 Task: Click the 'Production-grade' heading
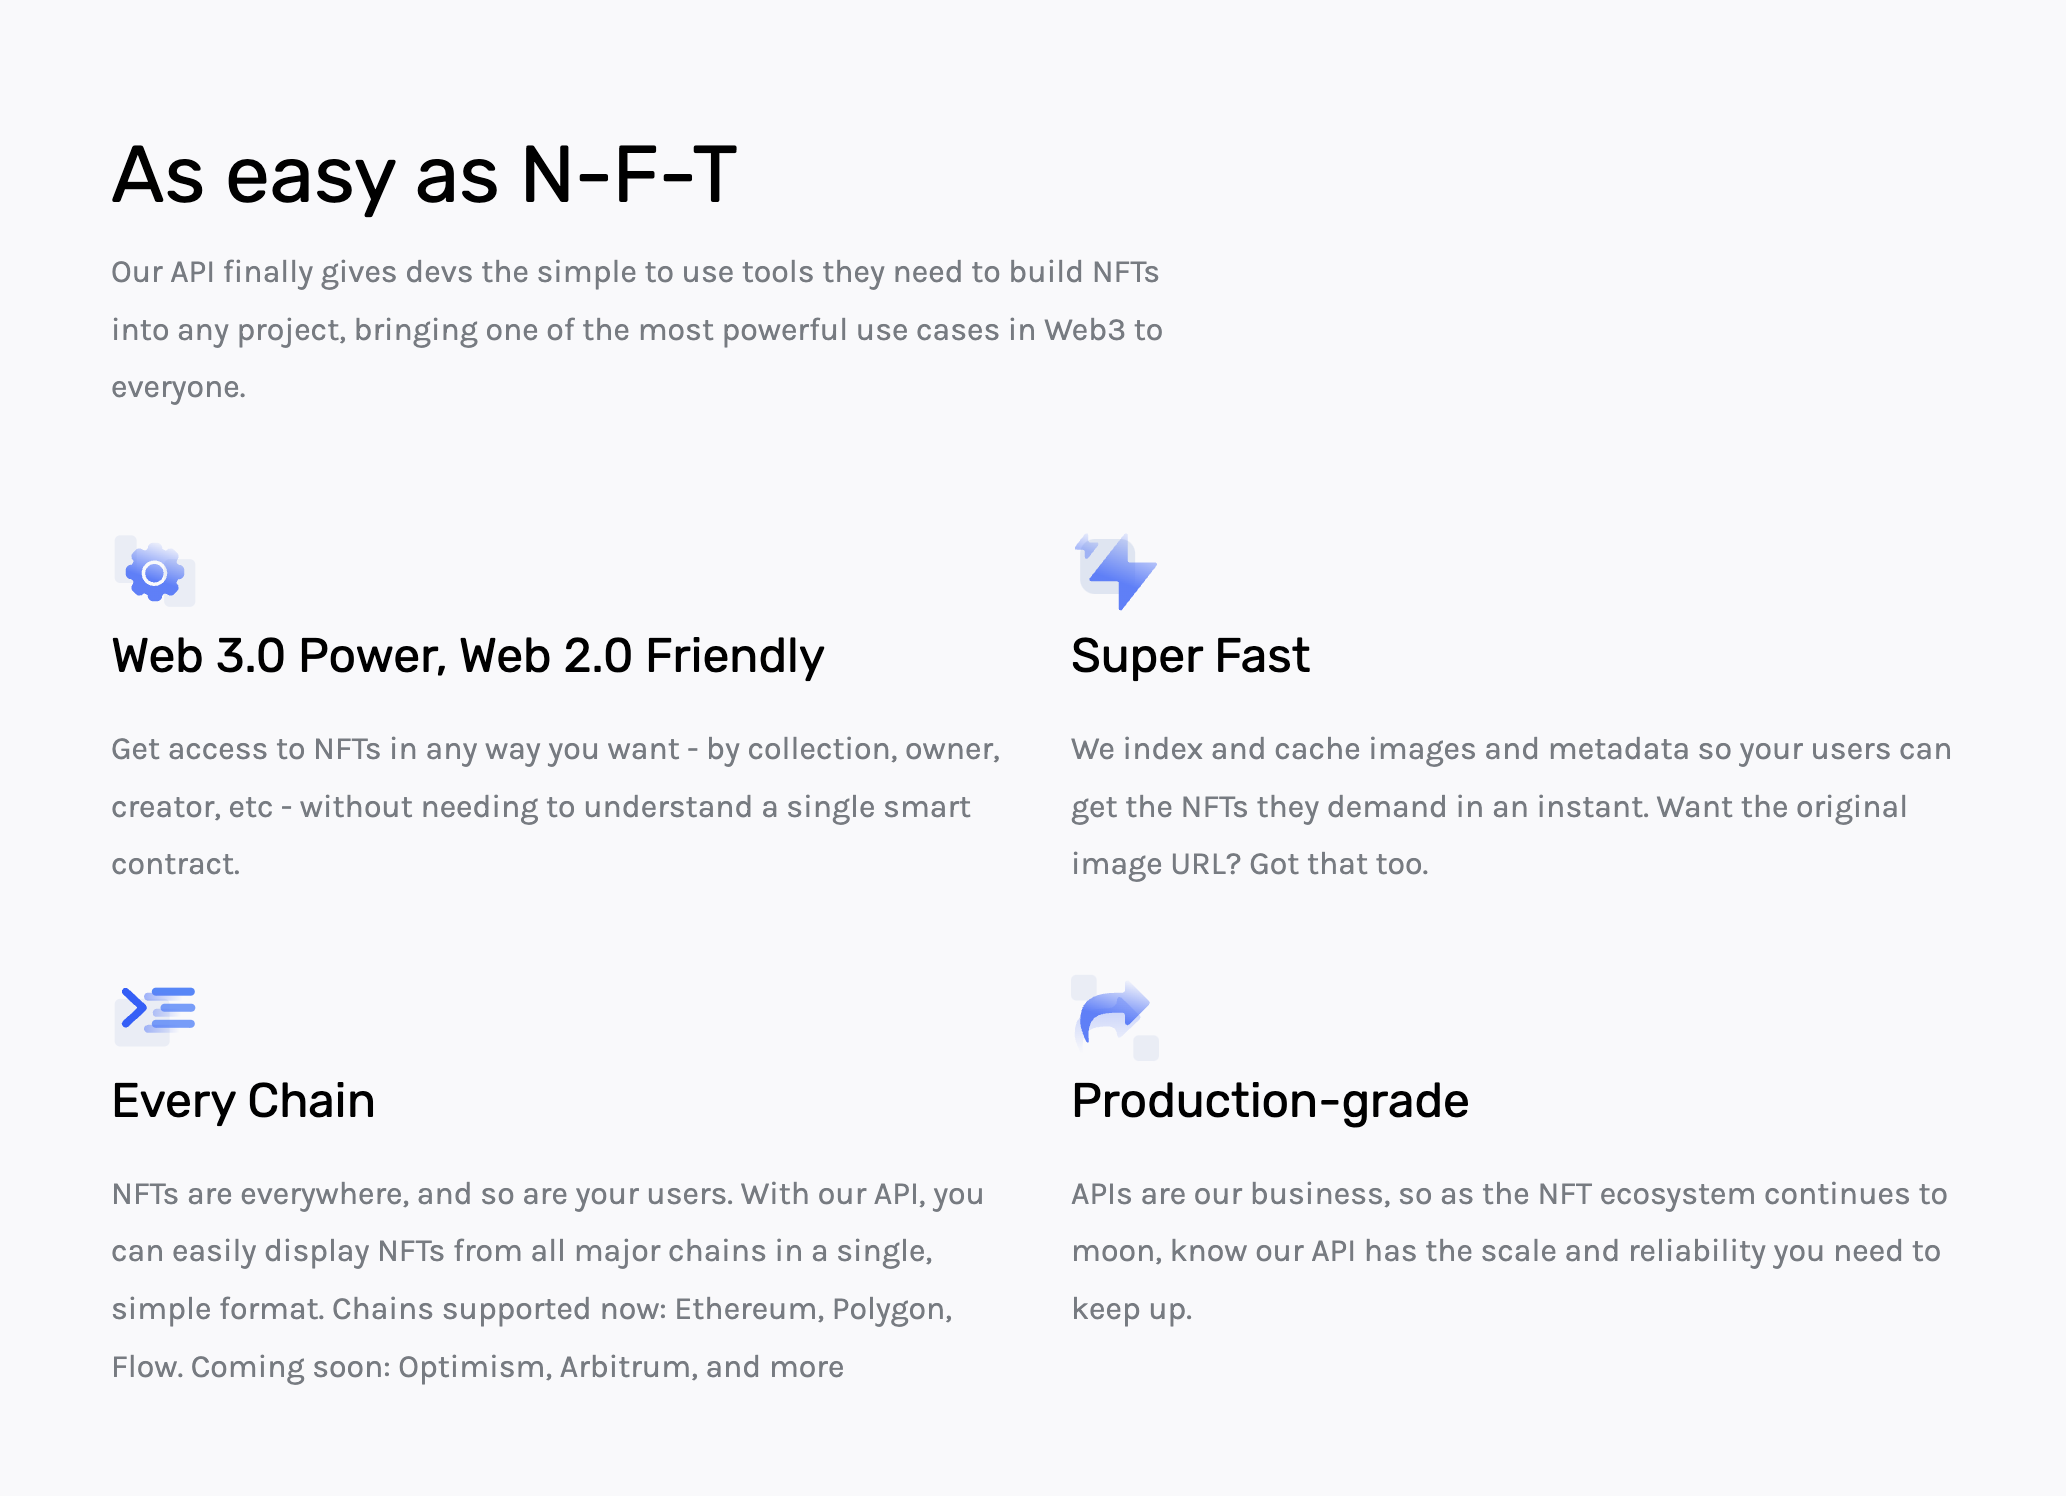1270,1101
